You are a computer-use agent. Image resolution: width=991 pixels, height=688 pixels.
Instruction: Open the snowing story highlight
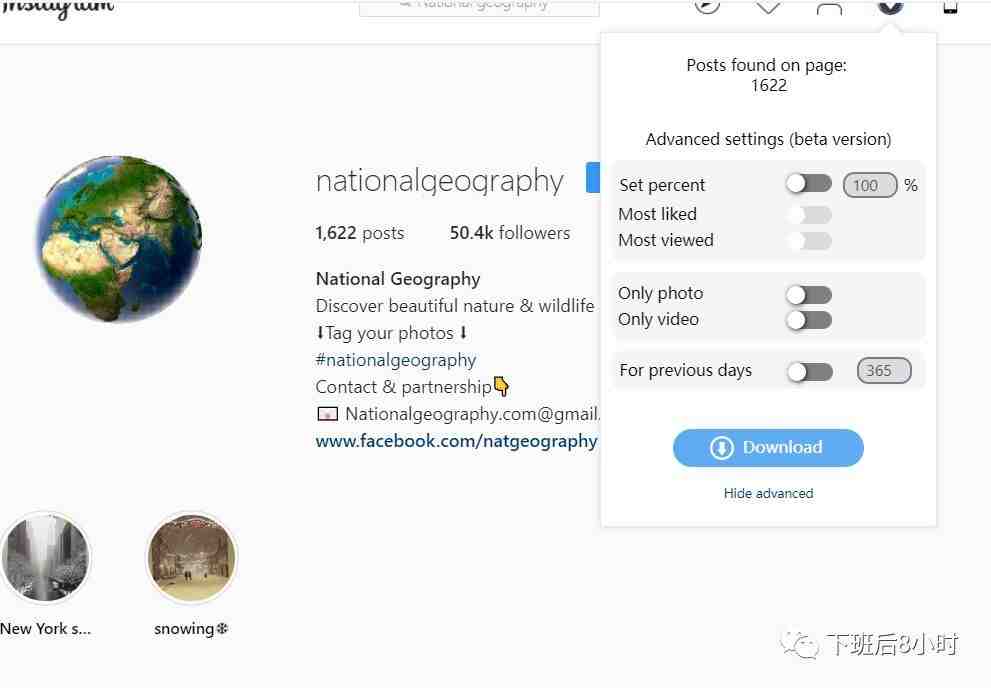pos(192,558)
